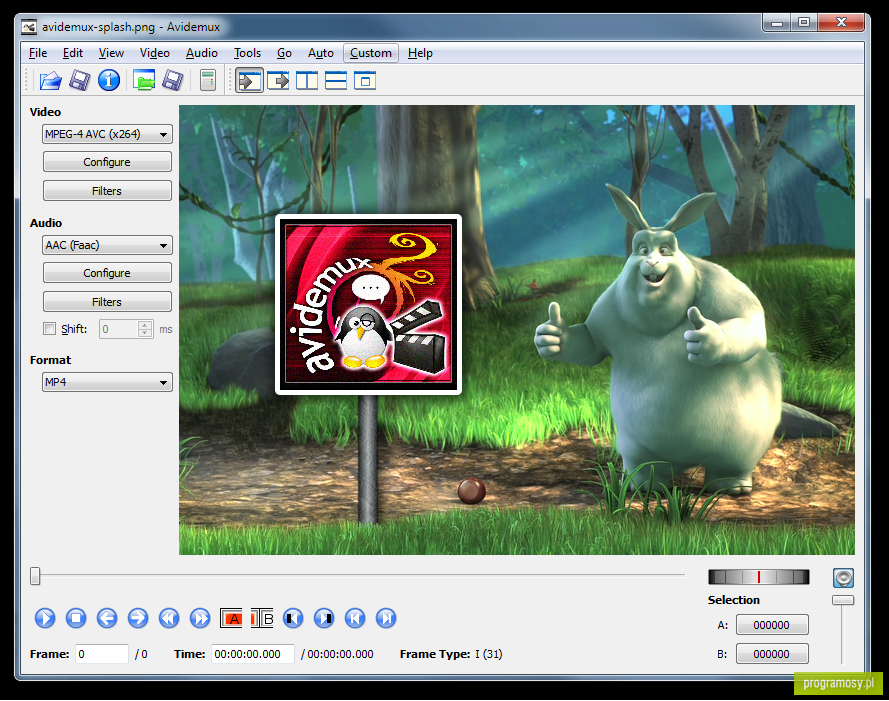The width and height of the screenshot is (889, 701).
Task: Click the video preview image
Action: (x=517, y=330)
